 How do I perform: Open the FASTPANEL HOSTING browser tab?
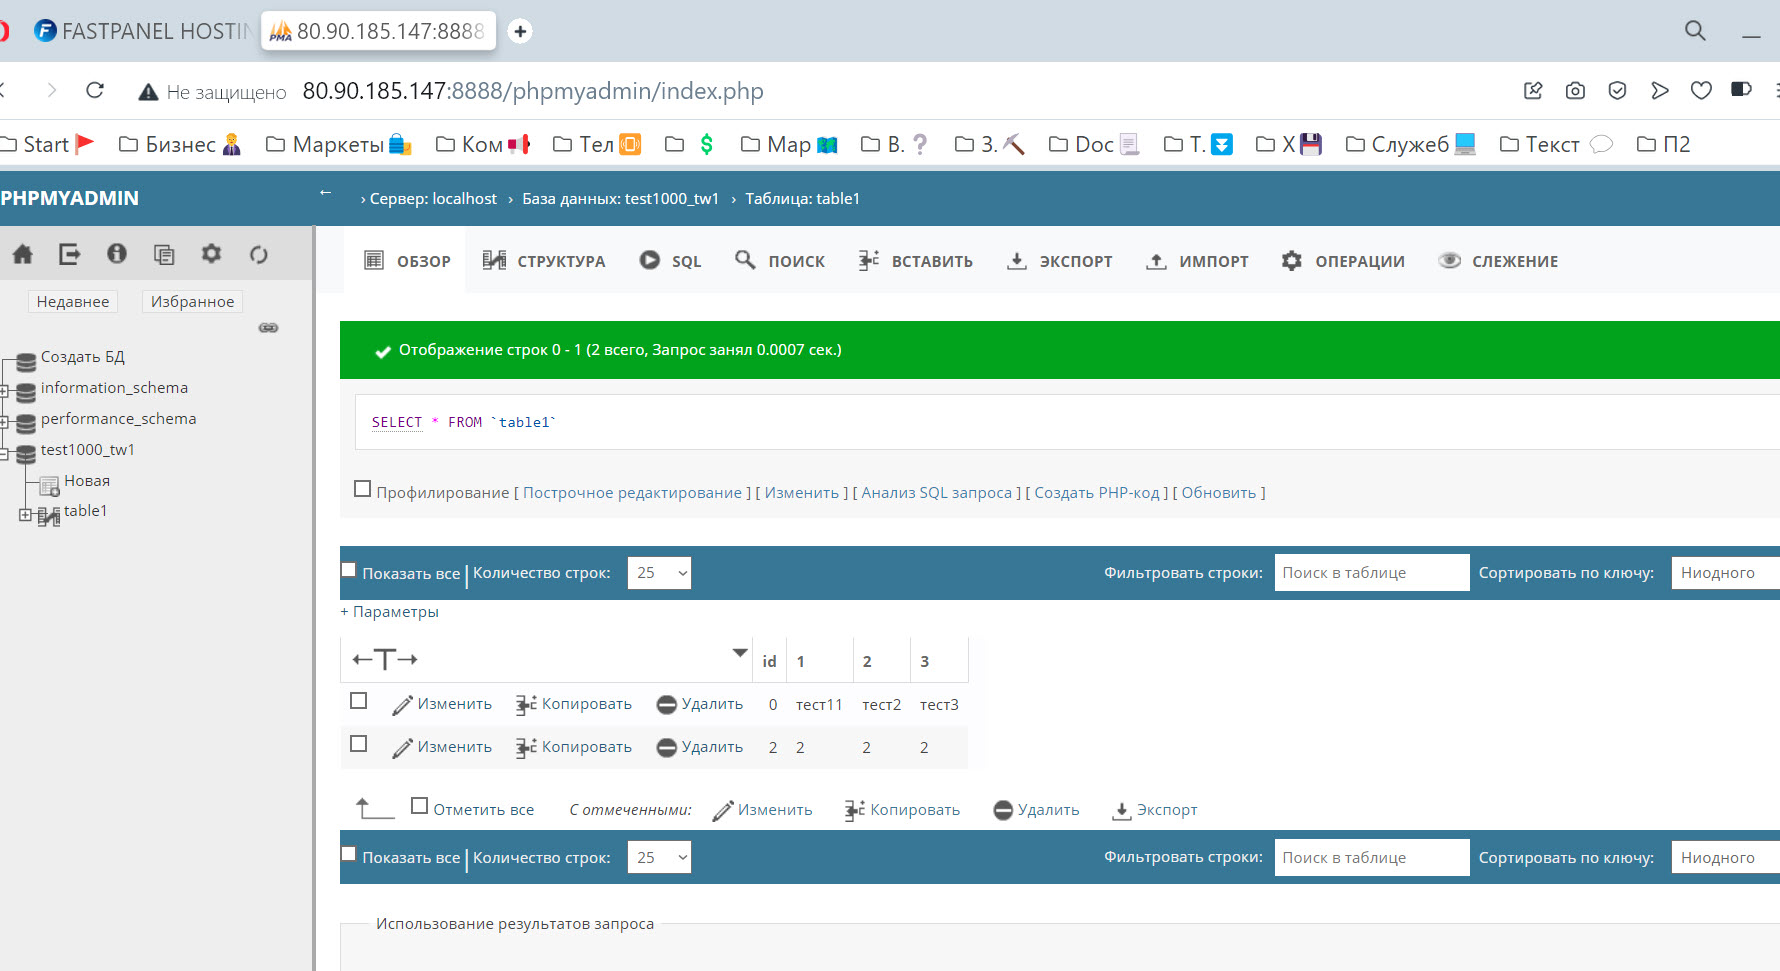tap(145, 31)
